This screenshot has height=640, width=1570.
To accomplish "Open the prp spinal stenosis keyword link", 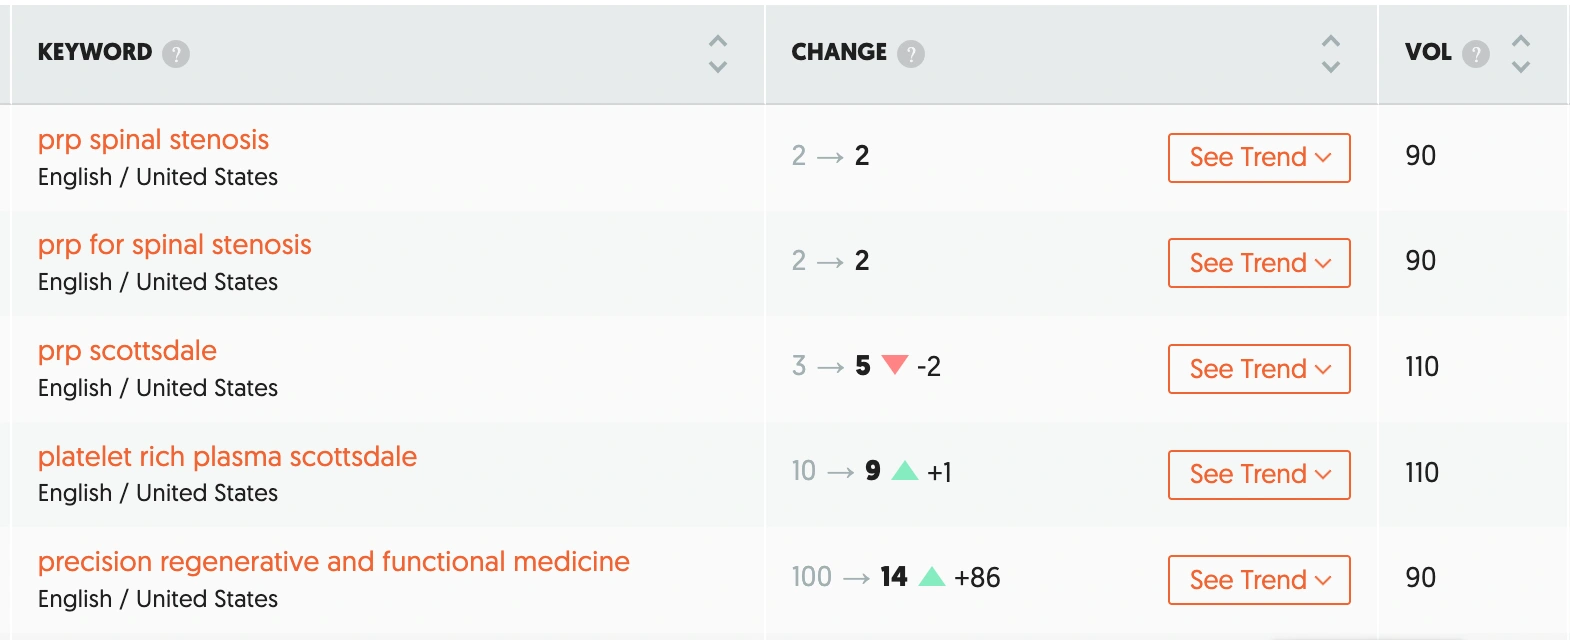I will tap(153, 140).
